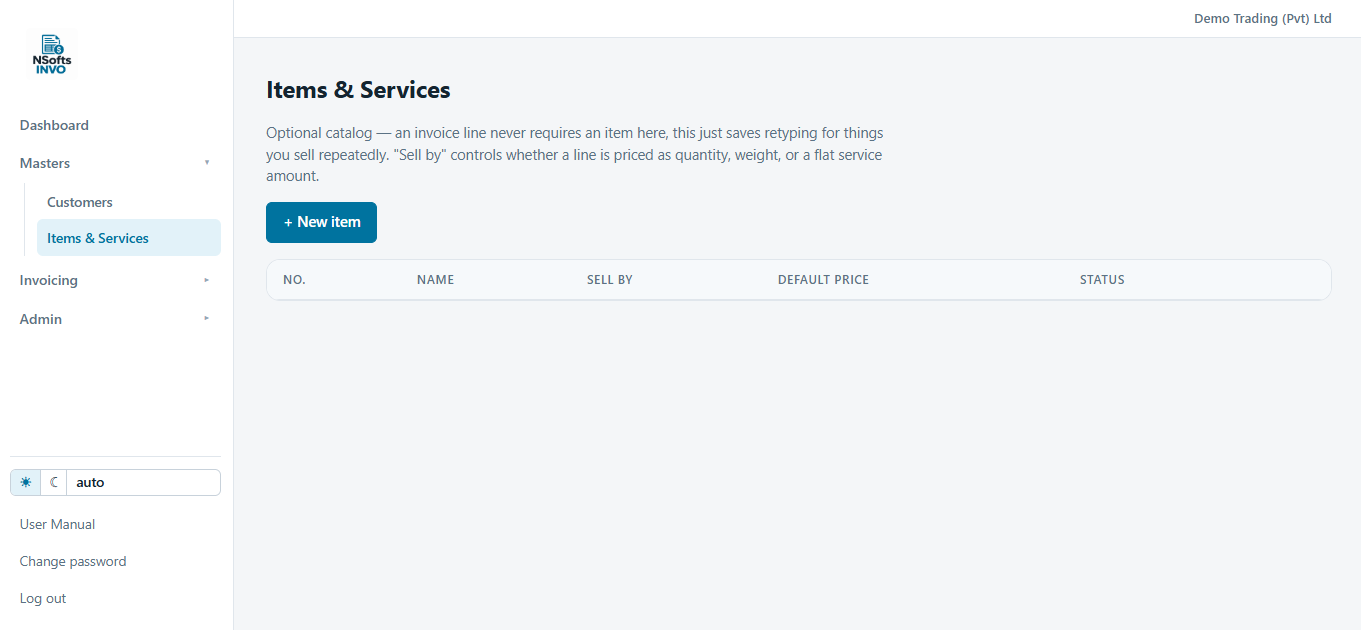
Task: Click the Items & Services page heading
Action: coord(358,90)
